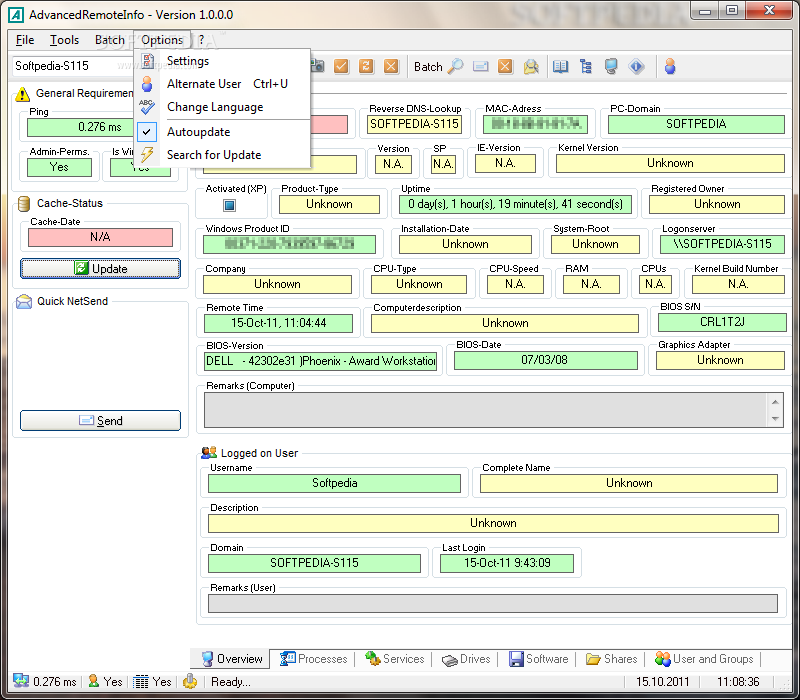800x700 pixels.
Task: Click the Batch message card icon
Action: (480, 66)
